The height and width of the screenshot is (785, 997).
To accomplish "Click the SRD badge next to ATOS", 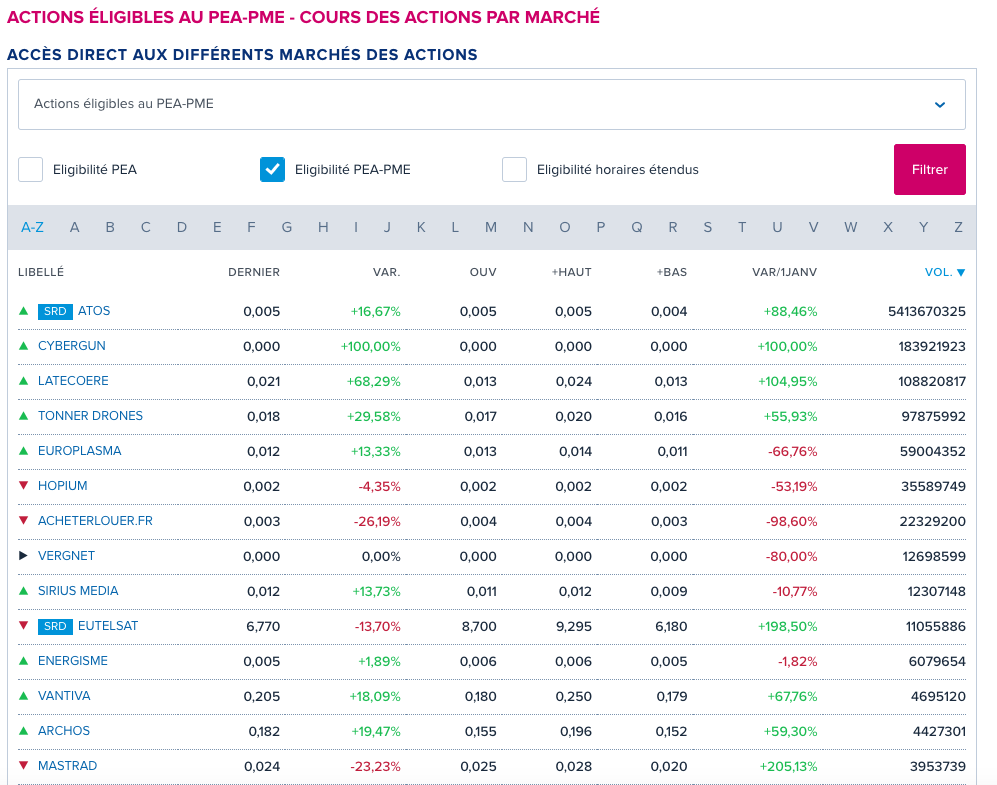I will pos(55,311).
